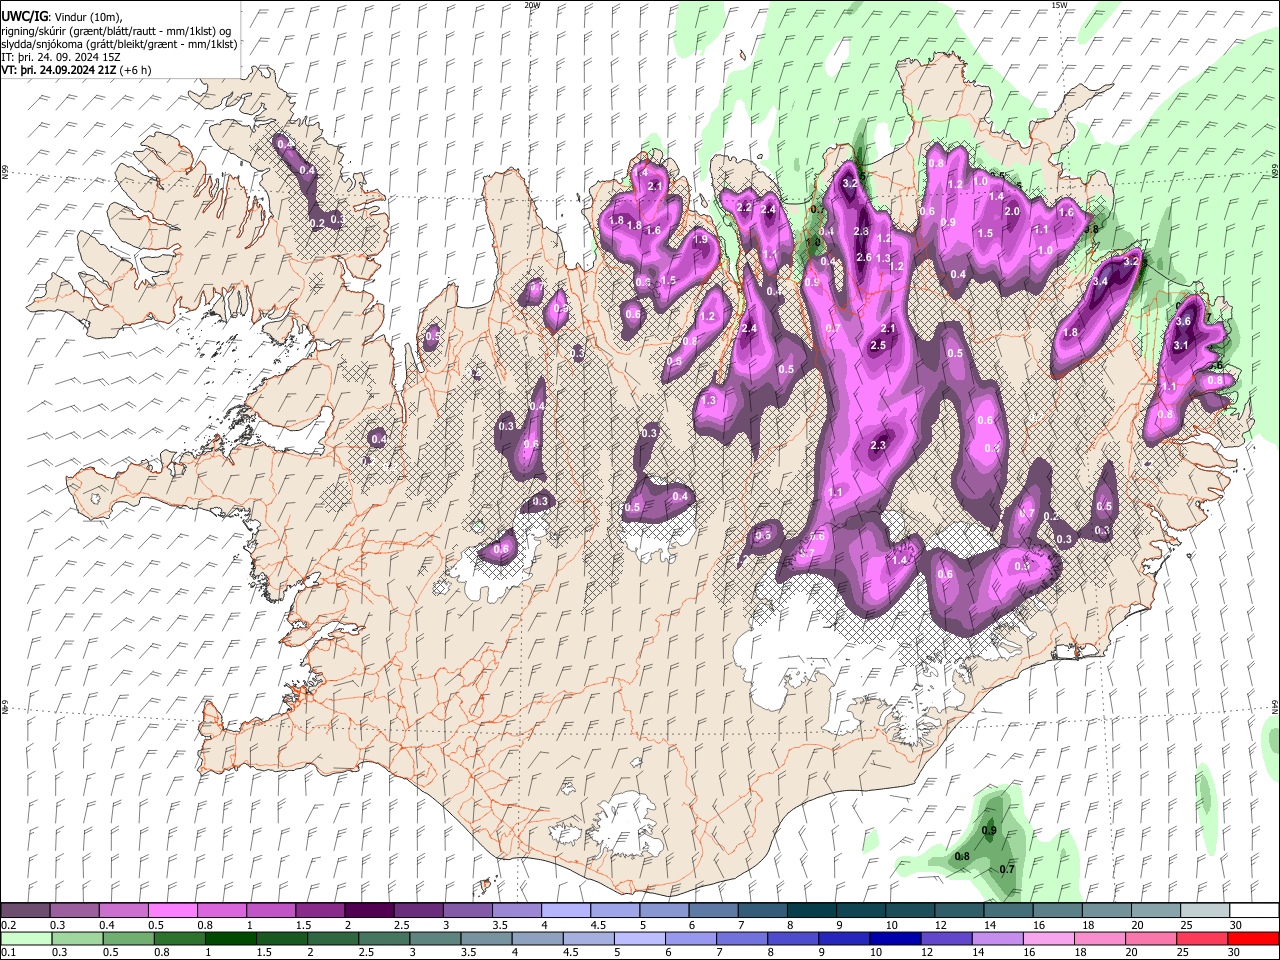1280x960 pixels.
Task: Select the grey-purple swatch between 0.2 and 0.3
Action: tap(25, 911)
